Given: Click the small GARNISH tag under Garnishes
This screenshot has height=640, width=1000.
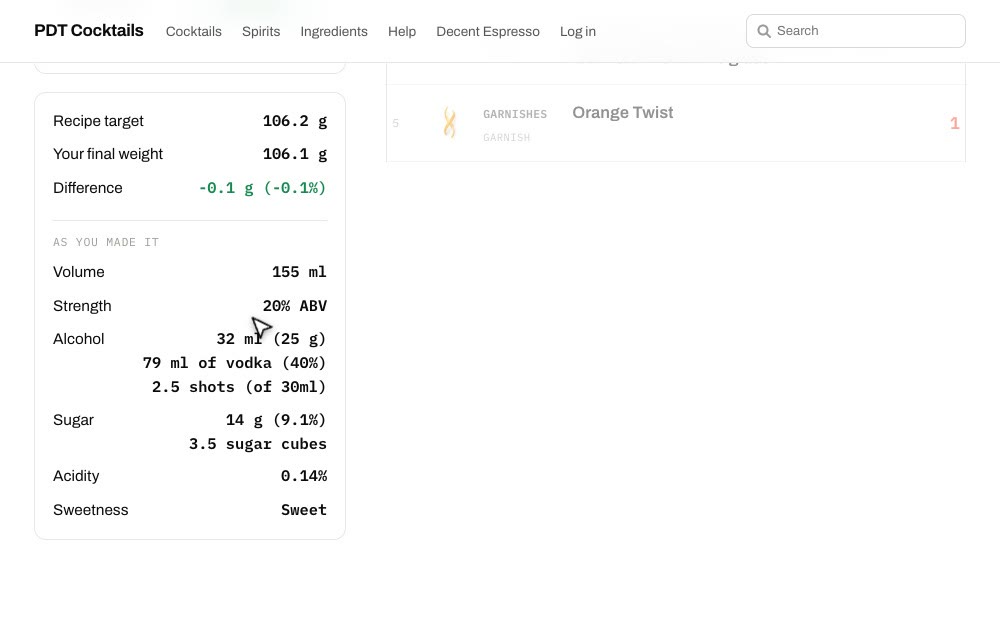Looking at the screenshot, I should click(506, 138).
